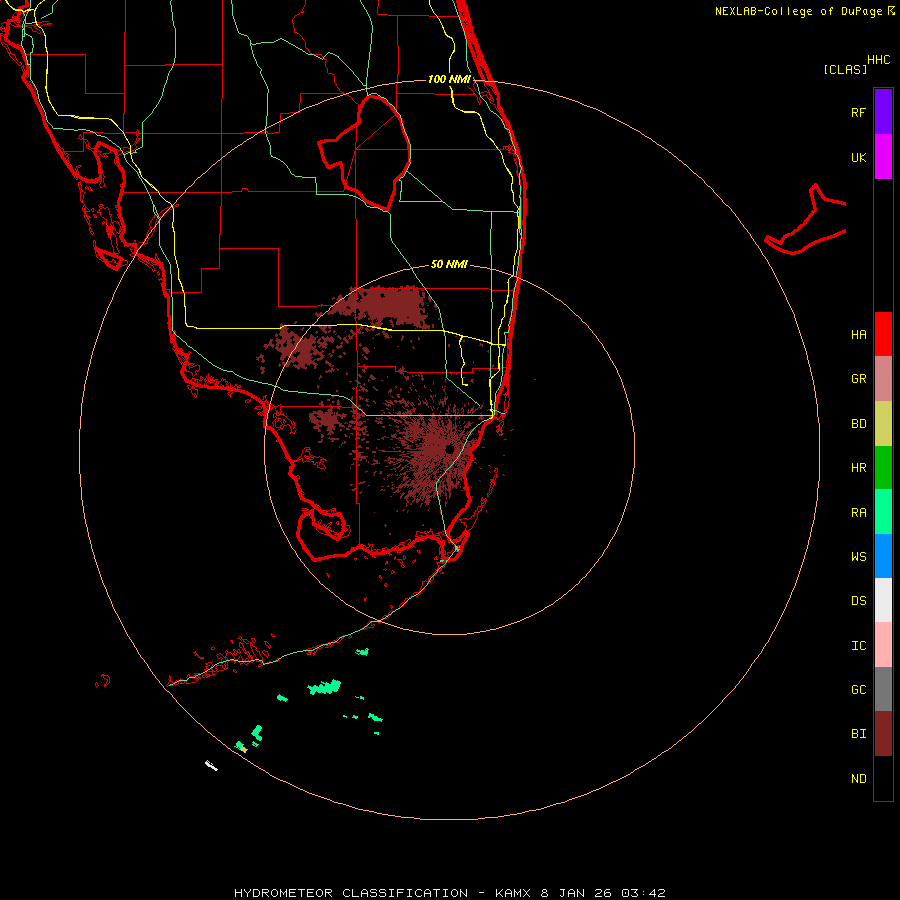Screen dimensions: 900x900
Task: Click the "ND" legend label
Action: click(858, 779)
